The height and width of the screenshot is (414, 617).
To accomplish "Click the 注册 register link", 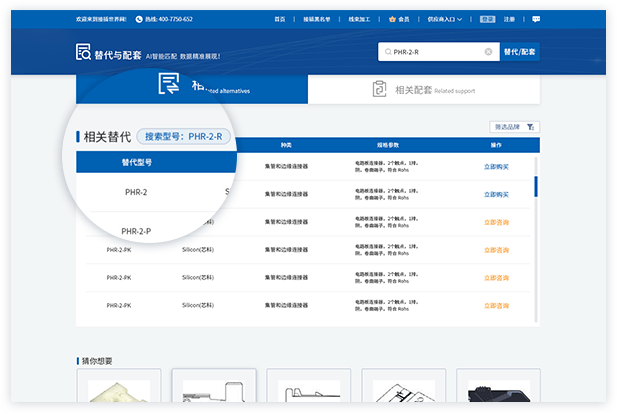I will tap(509, 19).
